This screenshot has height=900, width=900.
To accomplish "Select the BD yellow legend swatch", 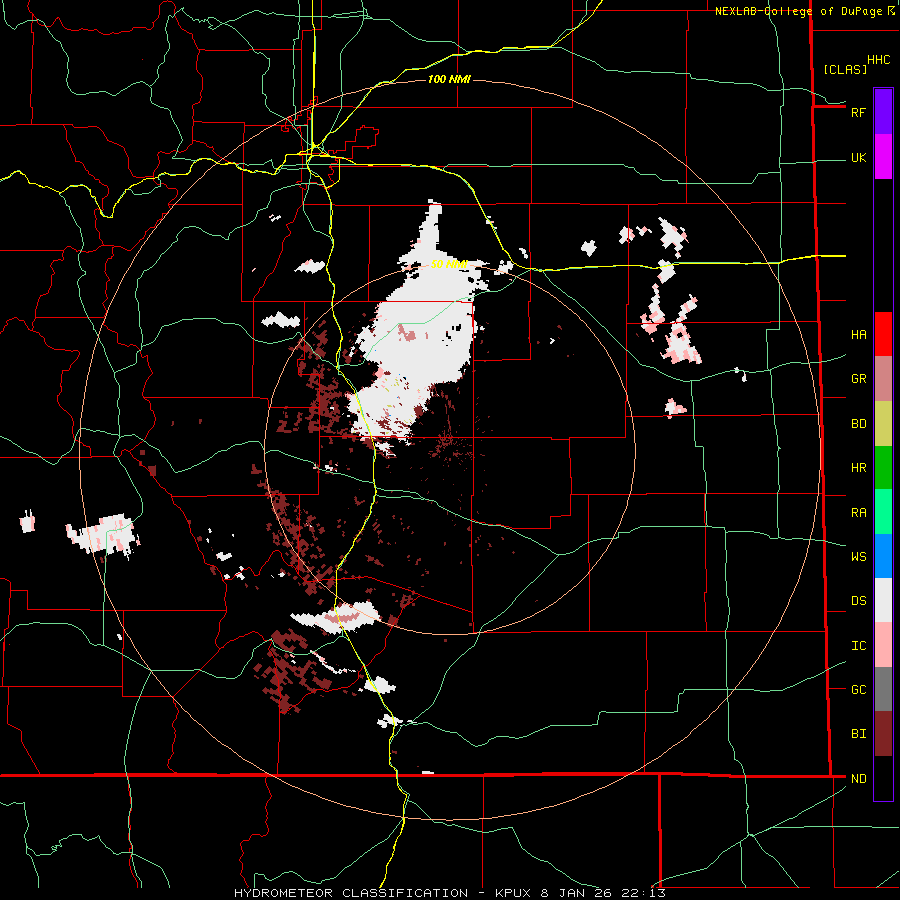I will [883, 423].
